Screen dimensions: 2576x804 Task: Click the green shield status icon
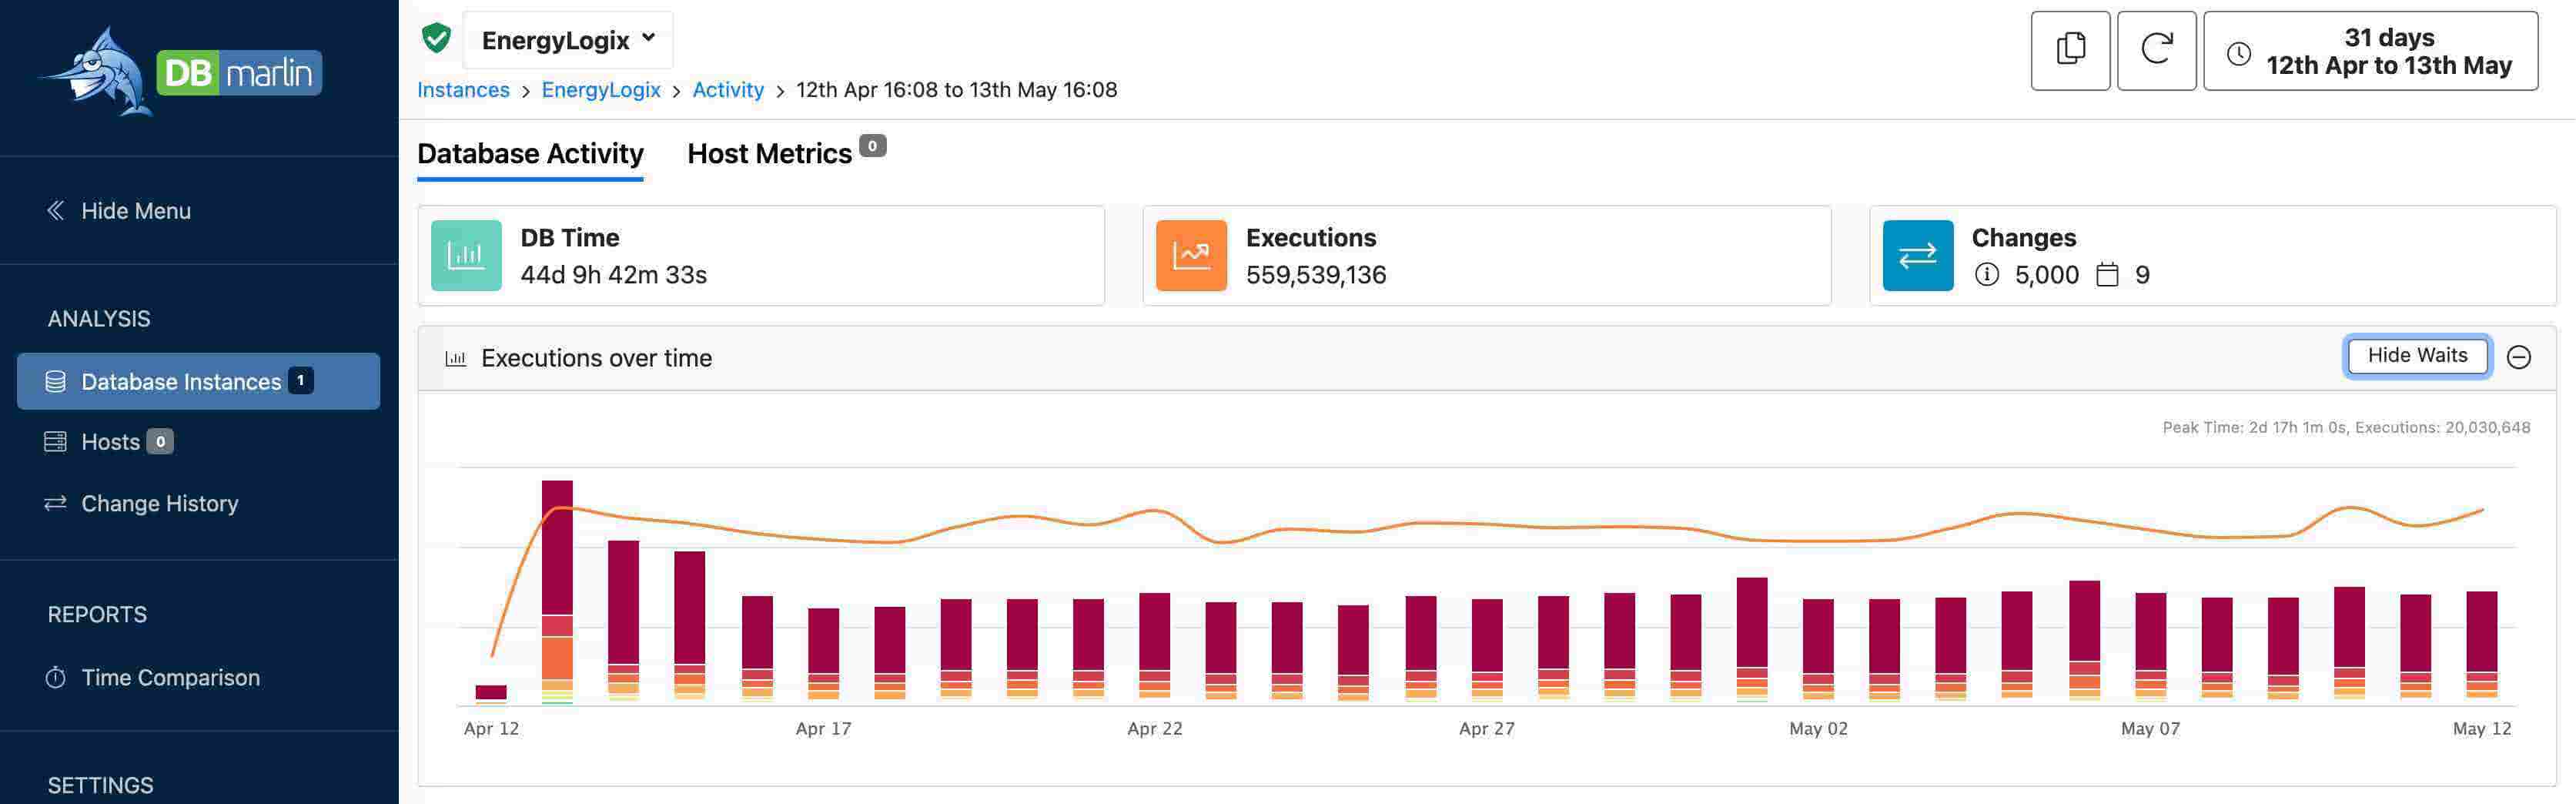pyautogui.click(x=436, y=39)
